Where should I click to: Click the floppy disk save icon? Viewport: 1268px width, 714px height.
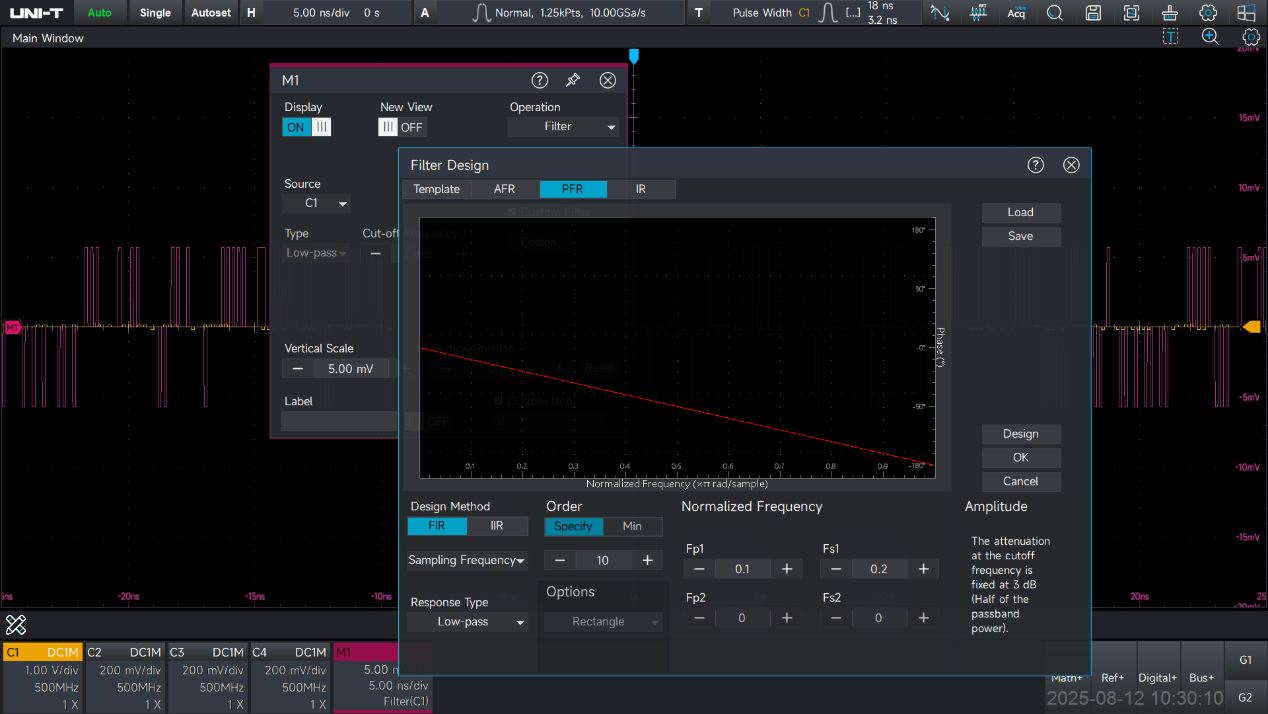(1093, 13)
